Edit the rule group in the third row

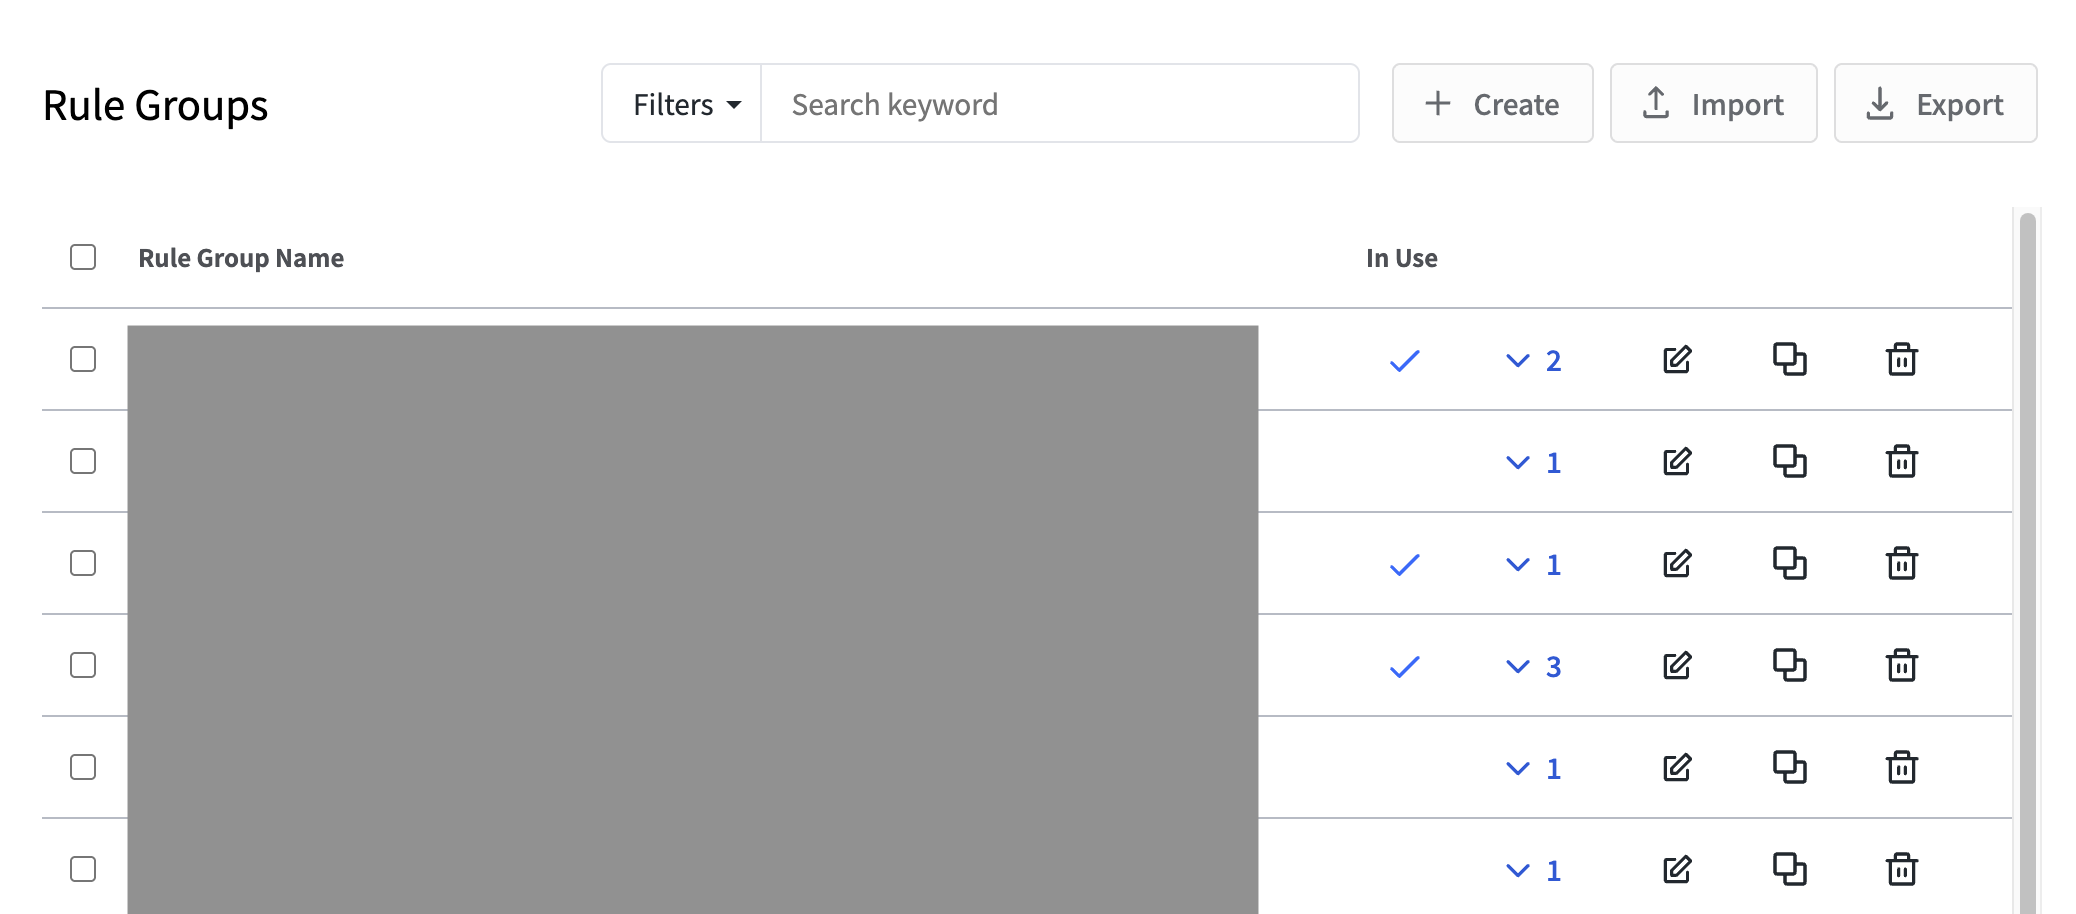pyautogui.click(x=1677, y=564)
